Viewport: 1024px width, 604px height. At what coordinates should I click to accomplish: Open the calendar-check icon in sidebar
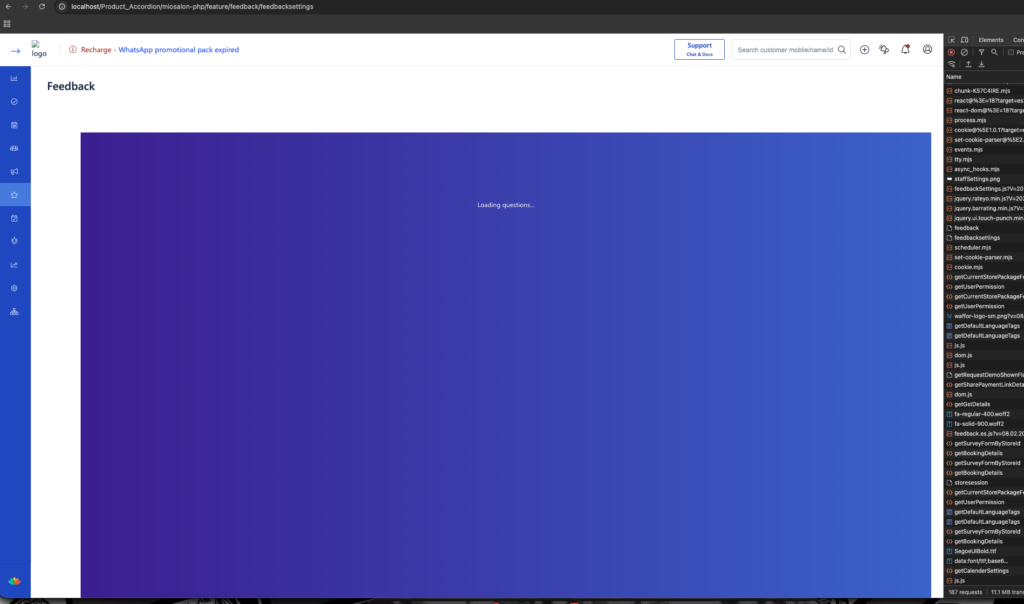coord(14,219)
